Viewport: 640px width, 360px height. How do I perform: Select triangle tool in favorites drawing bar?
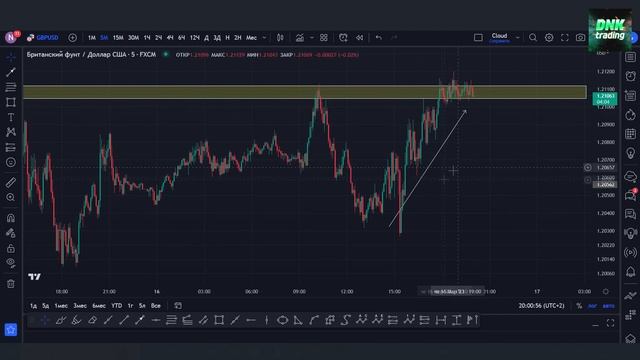coord(298,320)
